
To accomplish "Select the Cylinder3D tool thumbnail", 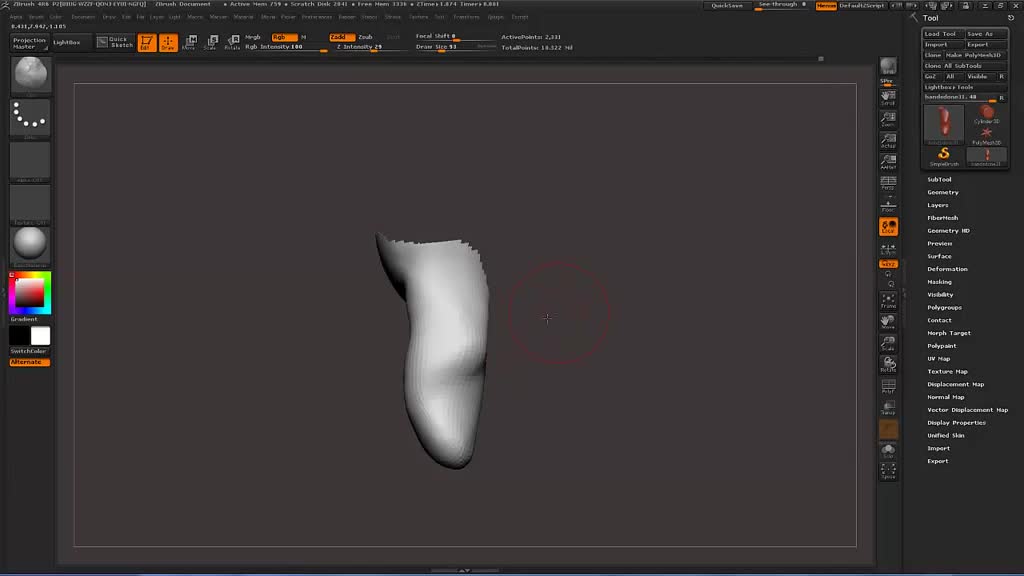I will point(987,115).
